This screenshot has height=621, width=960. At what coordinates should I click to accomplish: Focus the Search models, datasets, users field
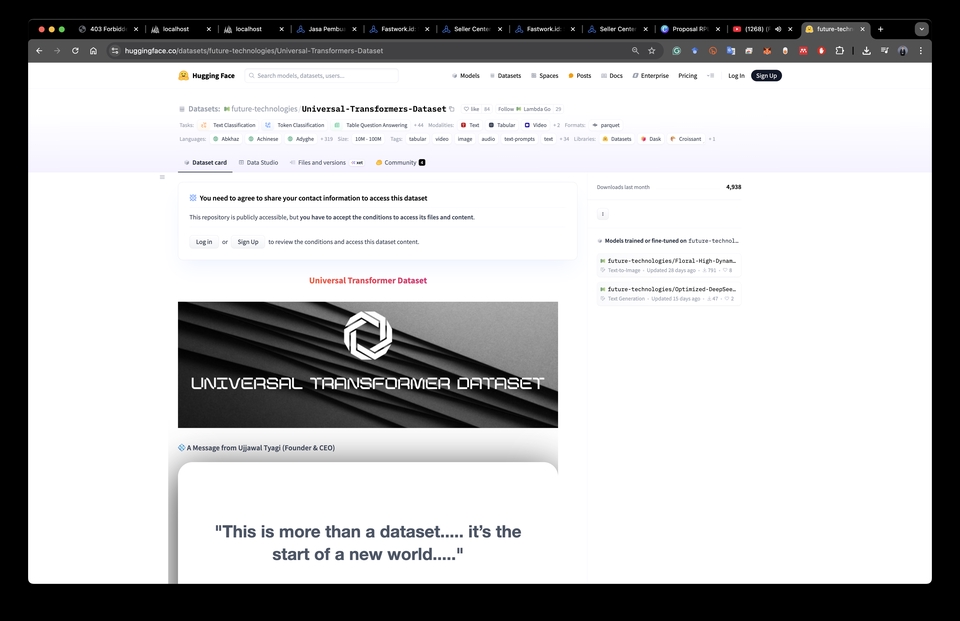322,75
